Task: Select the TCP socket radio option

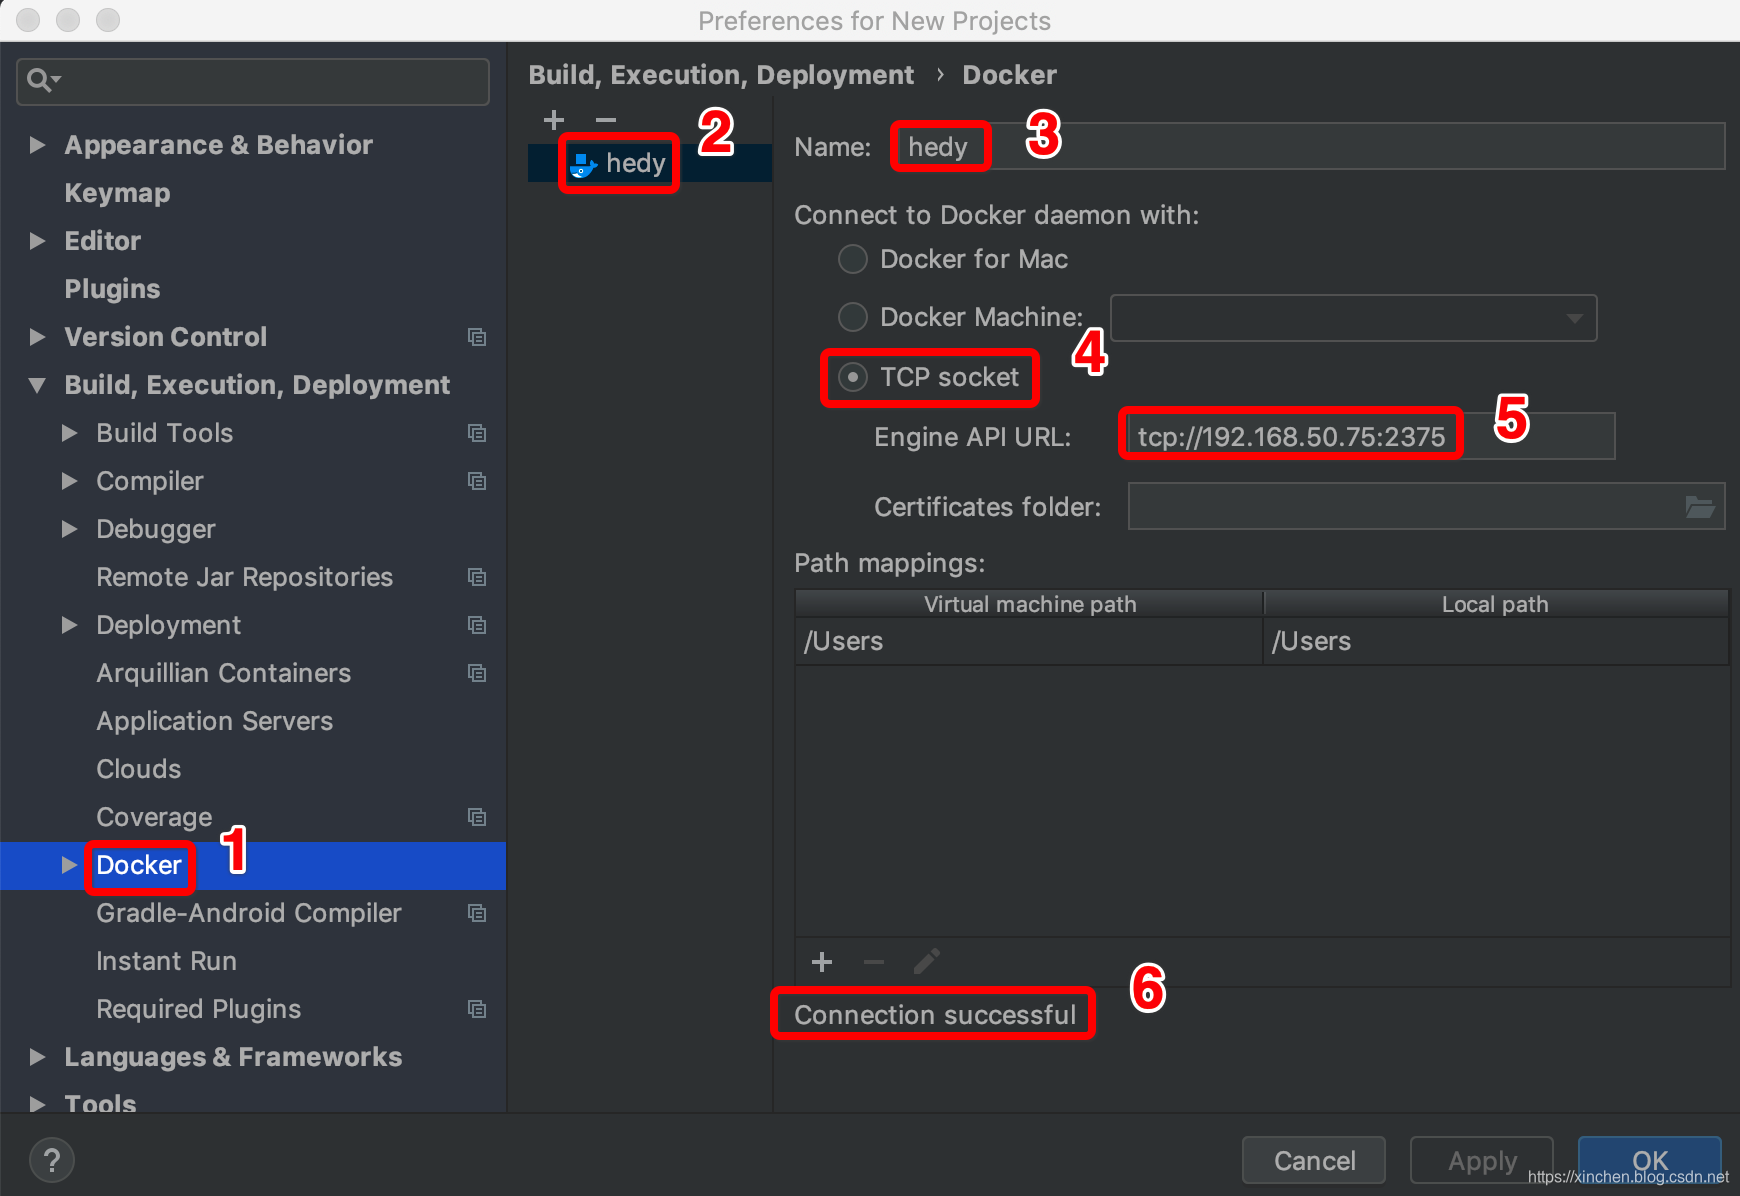Action: 853,377
